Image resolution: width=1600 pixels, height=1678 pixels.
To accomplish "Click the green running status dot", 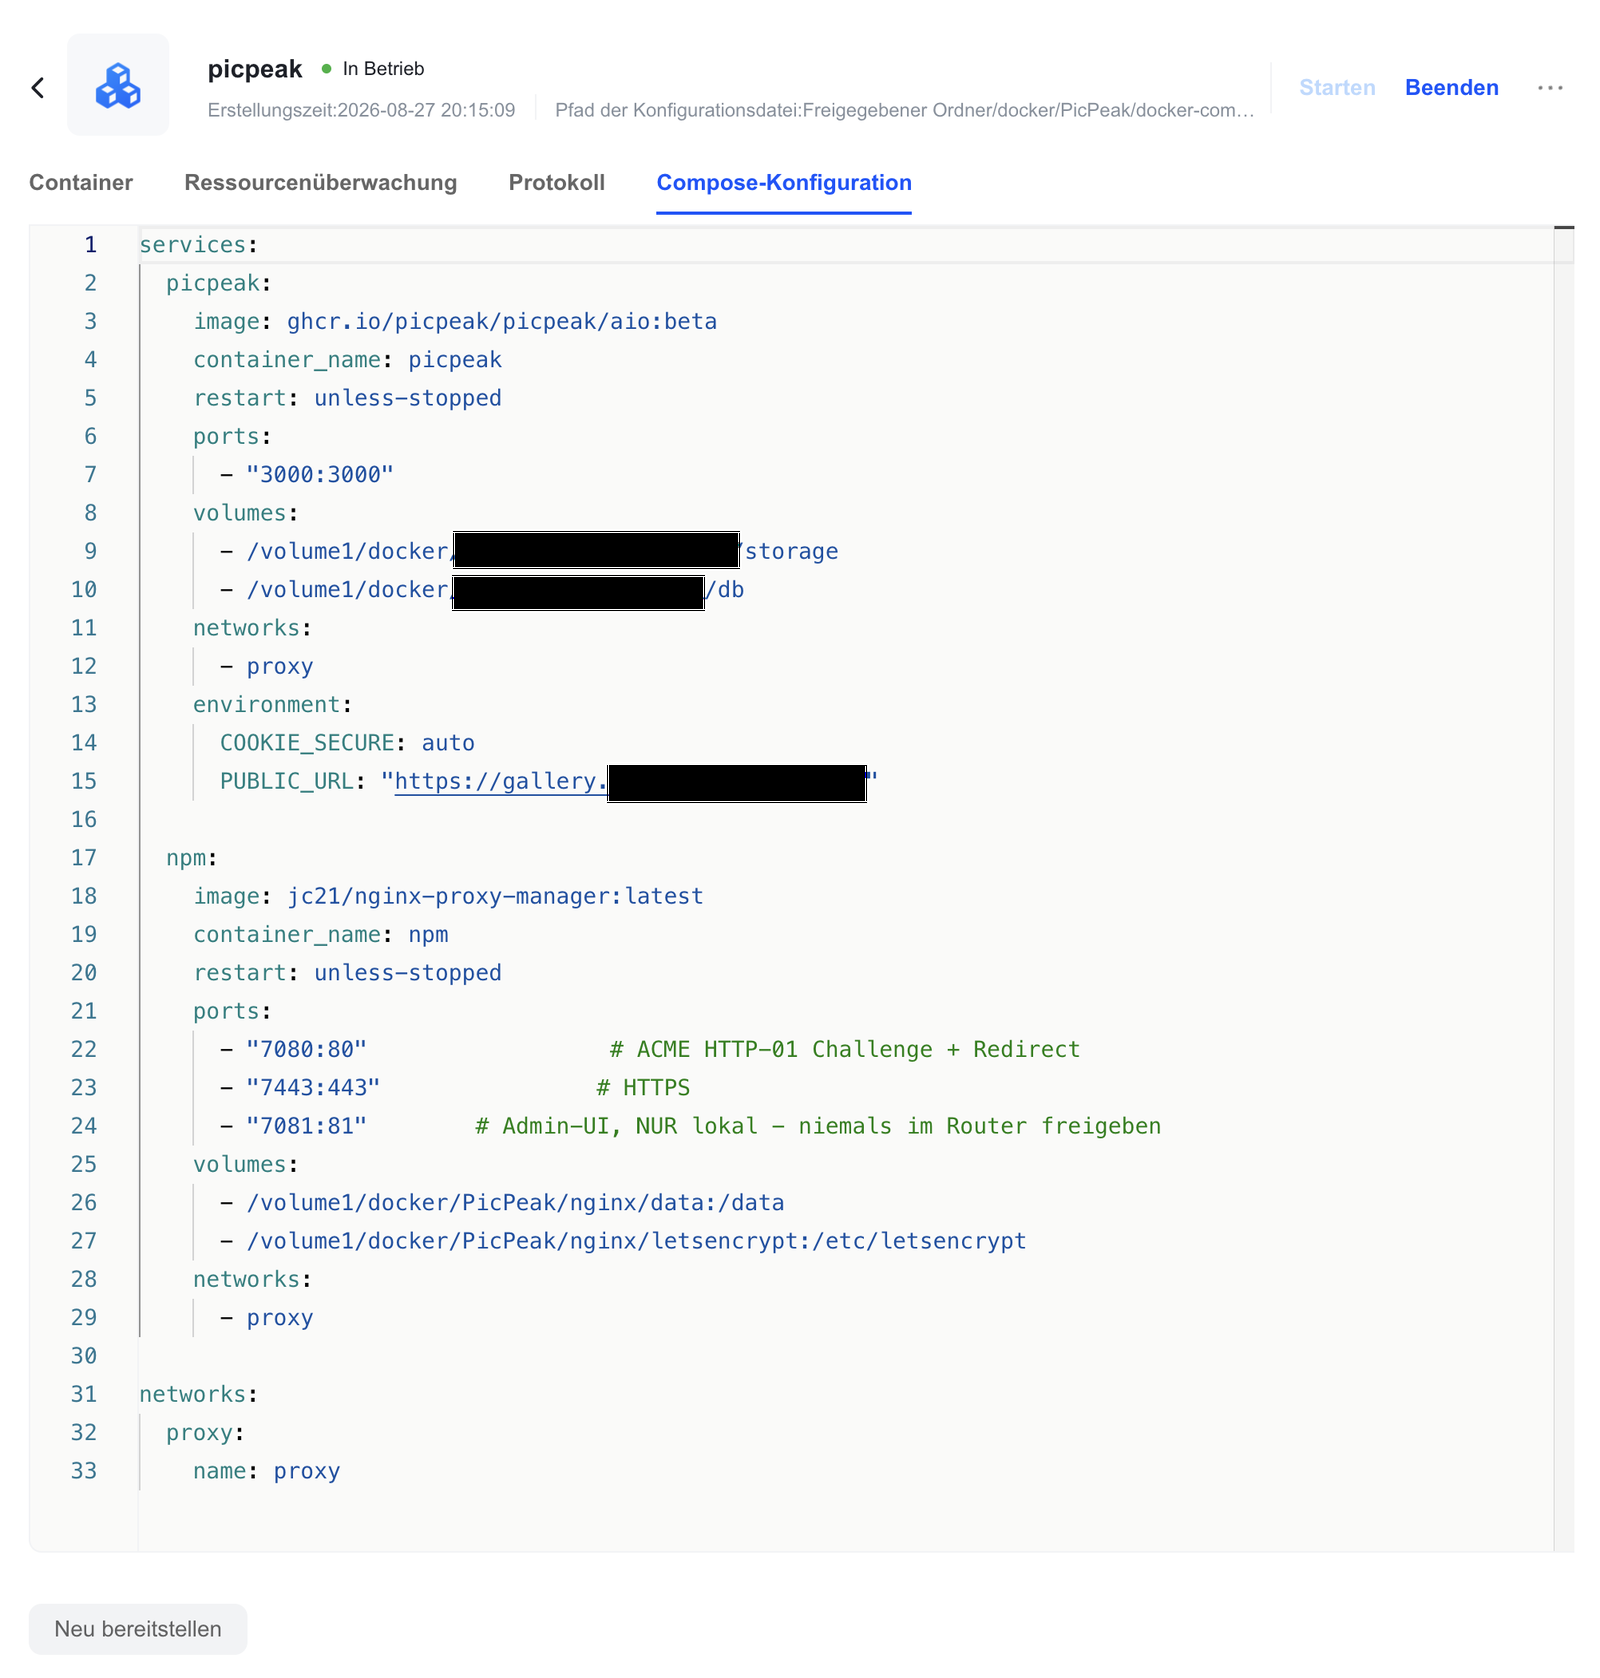I will (x=326, y=69).
